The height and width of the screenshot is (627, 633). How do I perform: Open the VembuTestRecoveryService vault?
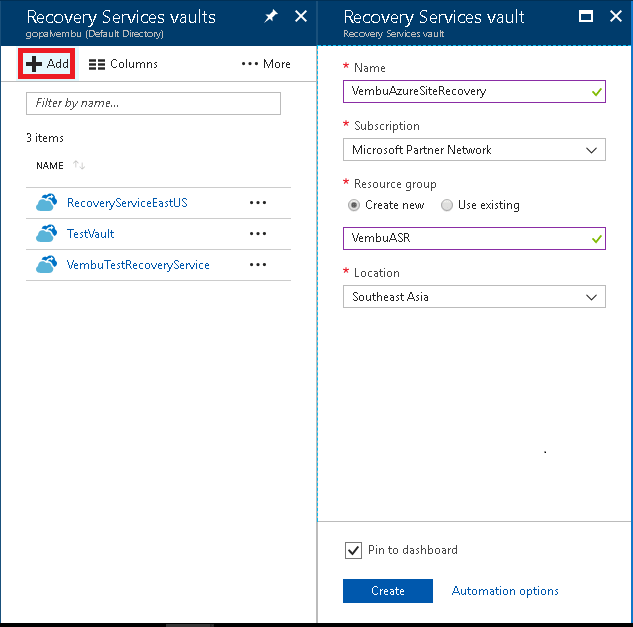coord(138,265)
